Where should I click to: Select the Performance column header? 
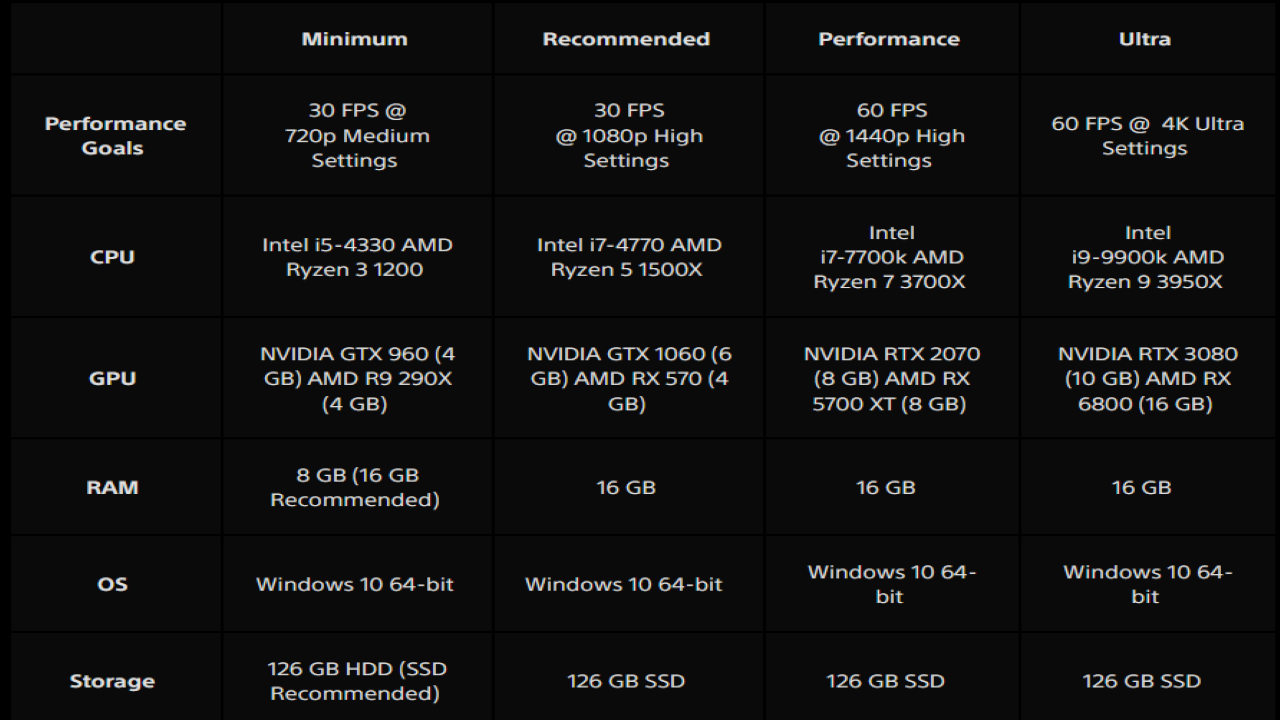(889, 39)
